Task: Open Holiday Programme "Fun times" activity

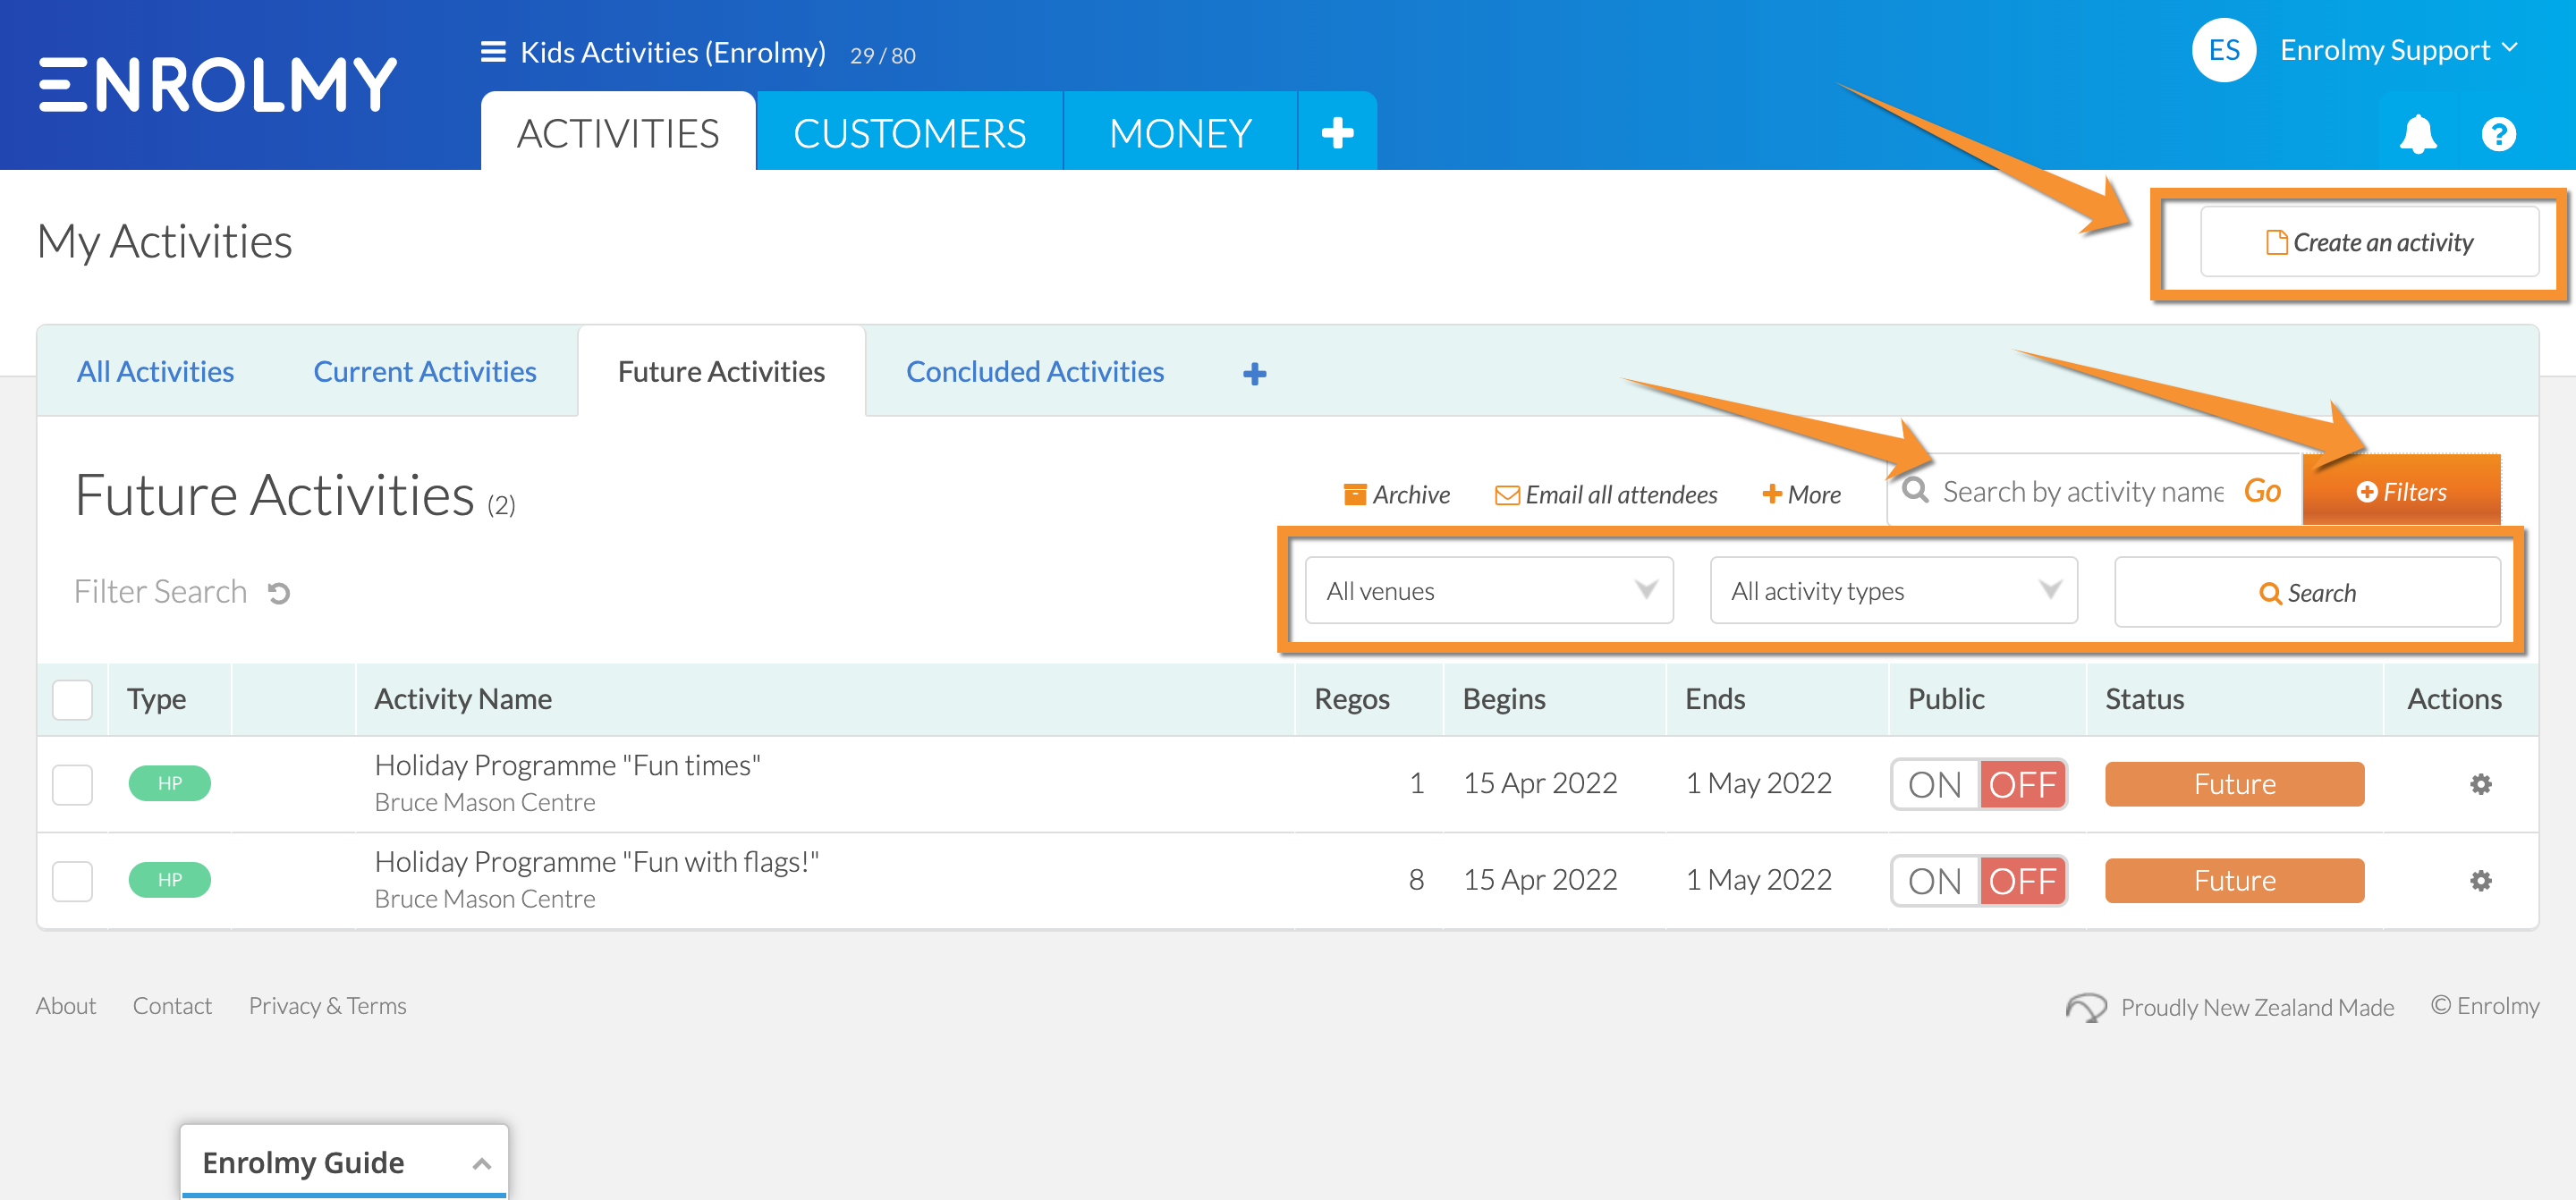Action: click(567, 765)
